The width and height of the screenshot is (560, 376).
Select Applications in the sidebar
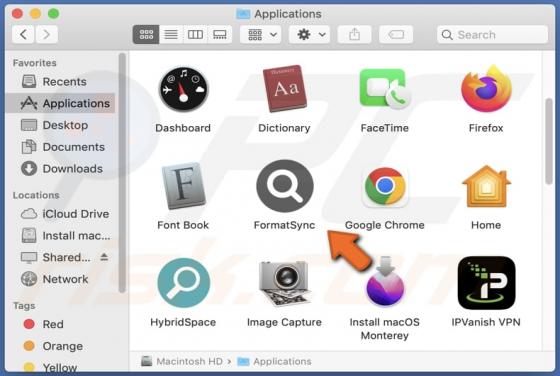60,103
